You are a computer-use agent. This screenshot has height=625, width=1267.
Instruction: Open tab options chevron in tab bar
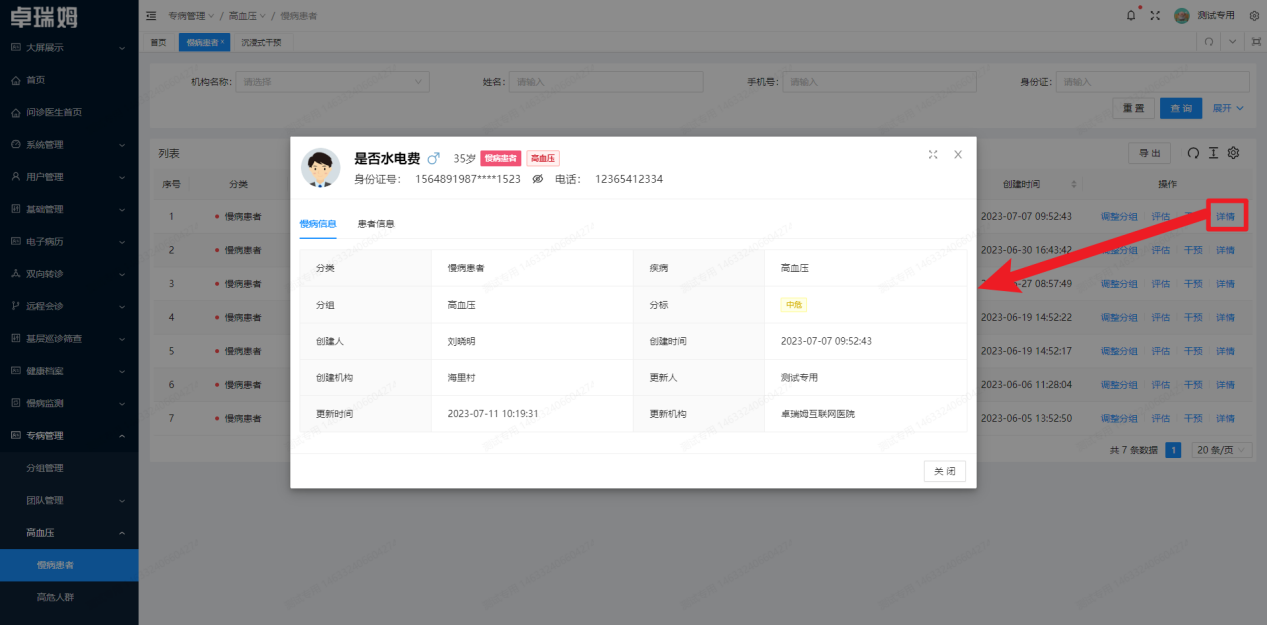point(1232,42)
